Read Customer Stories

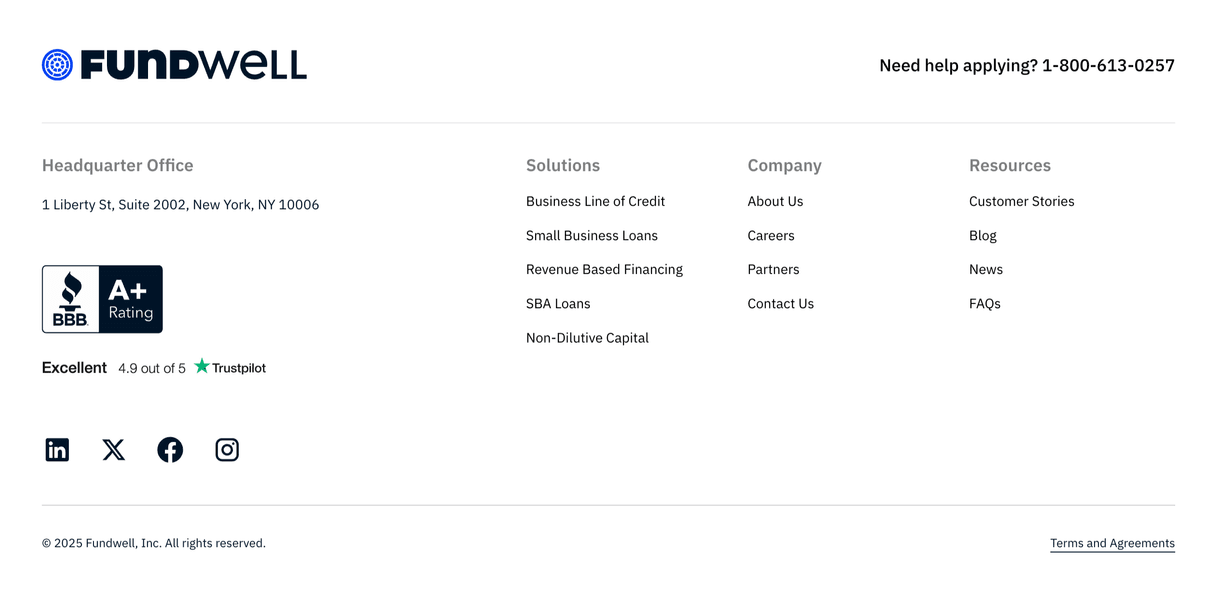click(1021, 201)
